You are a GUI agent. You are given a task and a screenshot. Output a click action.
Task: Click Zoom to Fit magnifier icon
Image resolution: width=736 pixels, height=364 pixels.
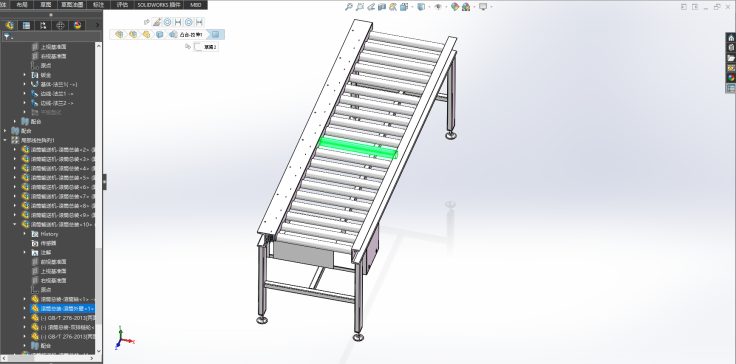pyautogui.click(x=348, y=7)
